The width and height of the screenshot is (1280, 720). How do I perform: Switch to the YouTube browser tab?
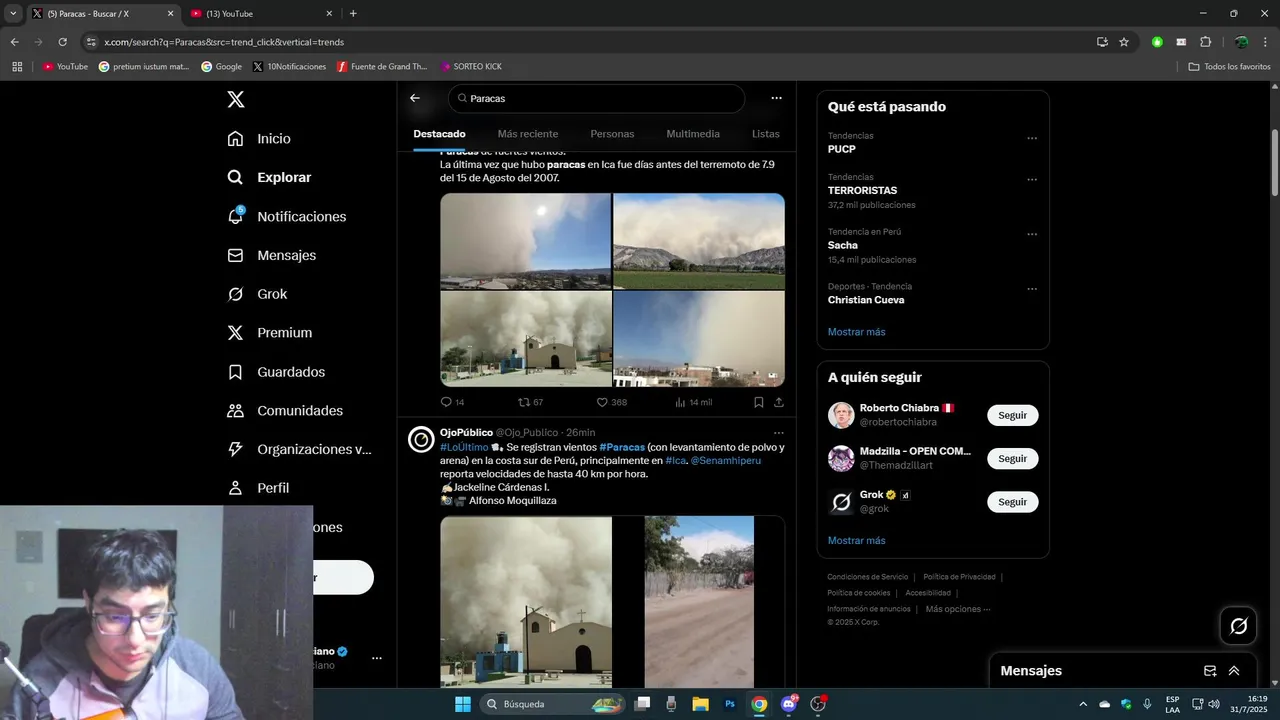point(261,13)
